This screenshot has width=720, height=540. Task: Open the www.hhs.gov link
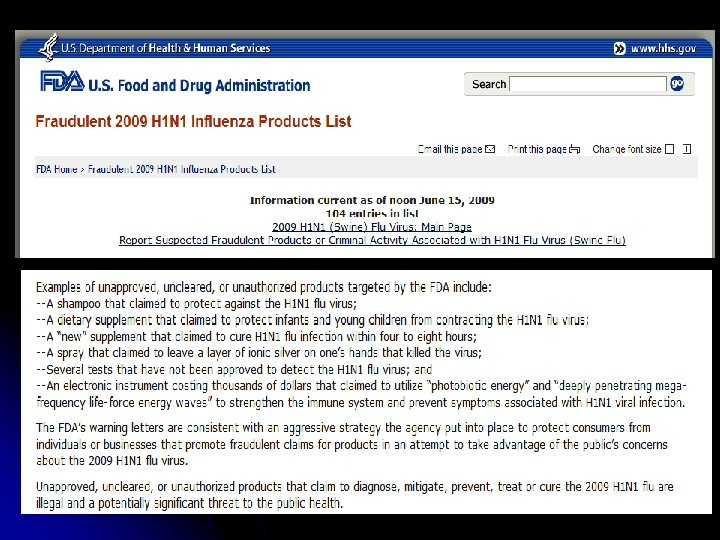[664, 48]
